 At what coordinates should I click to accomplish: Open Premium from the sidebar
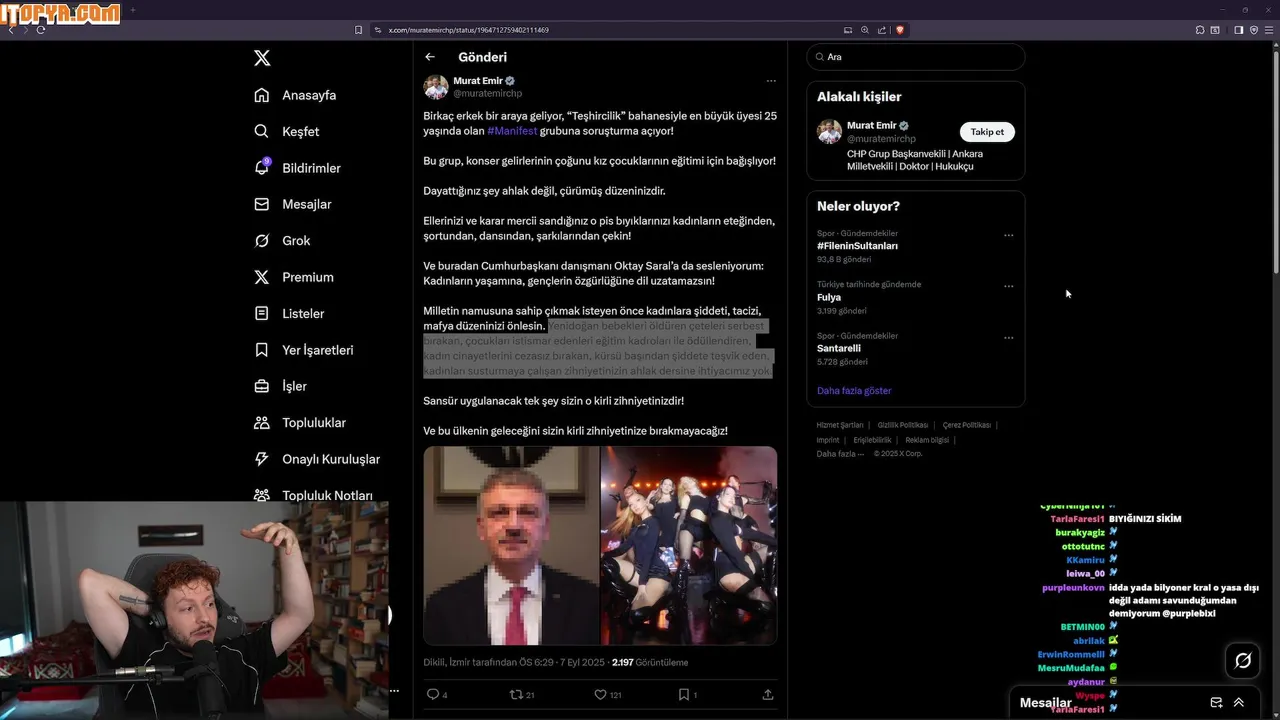294,277
